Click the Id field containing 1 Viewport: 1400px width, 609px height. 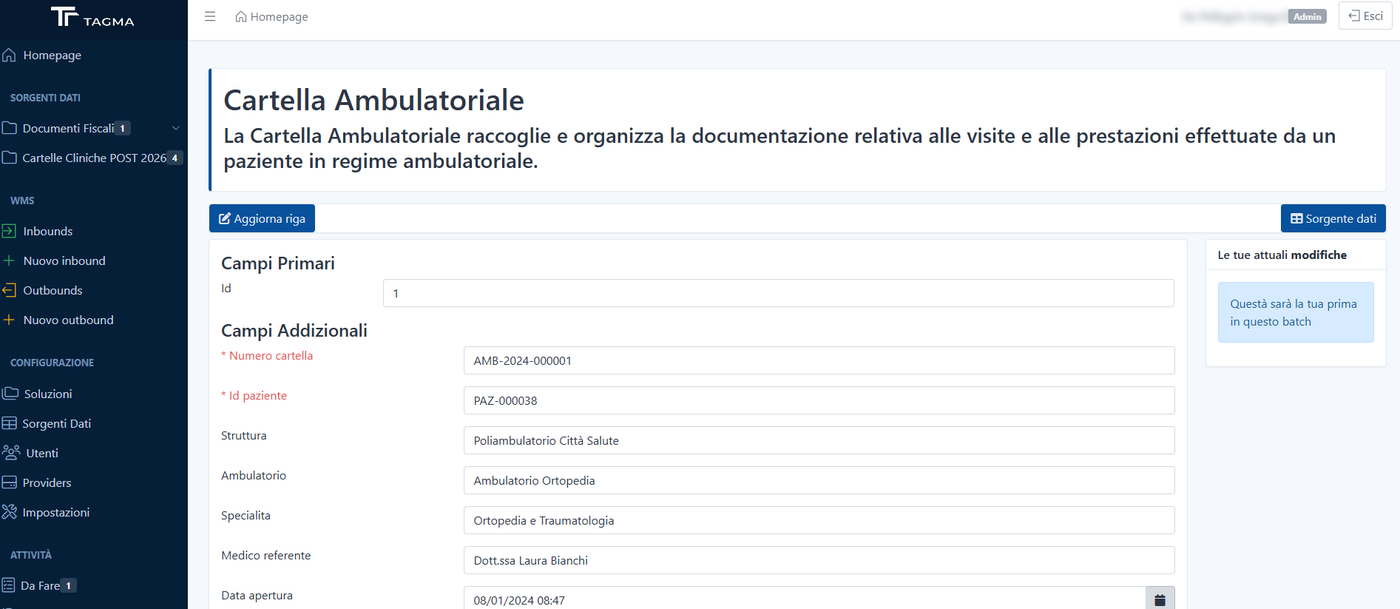tap(778, 294)
